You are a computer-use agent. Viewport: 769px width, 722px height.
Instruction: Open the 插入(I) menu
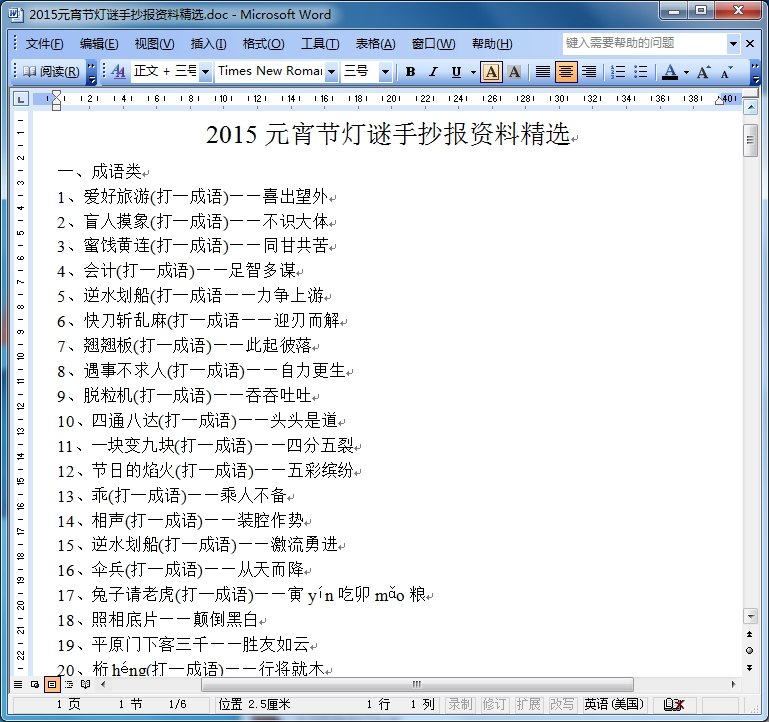pos(208,44)
